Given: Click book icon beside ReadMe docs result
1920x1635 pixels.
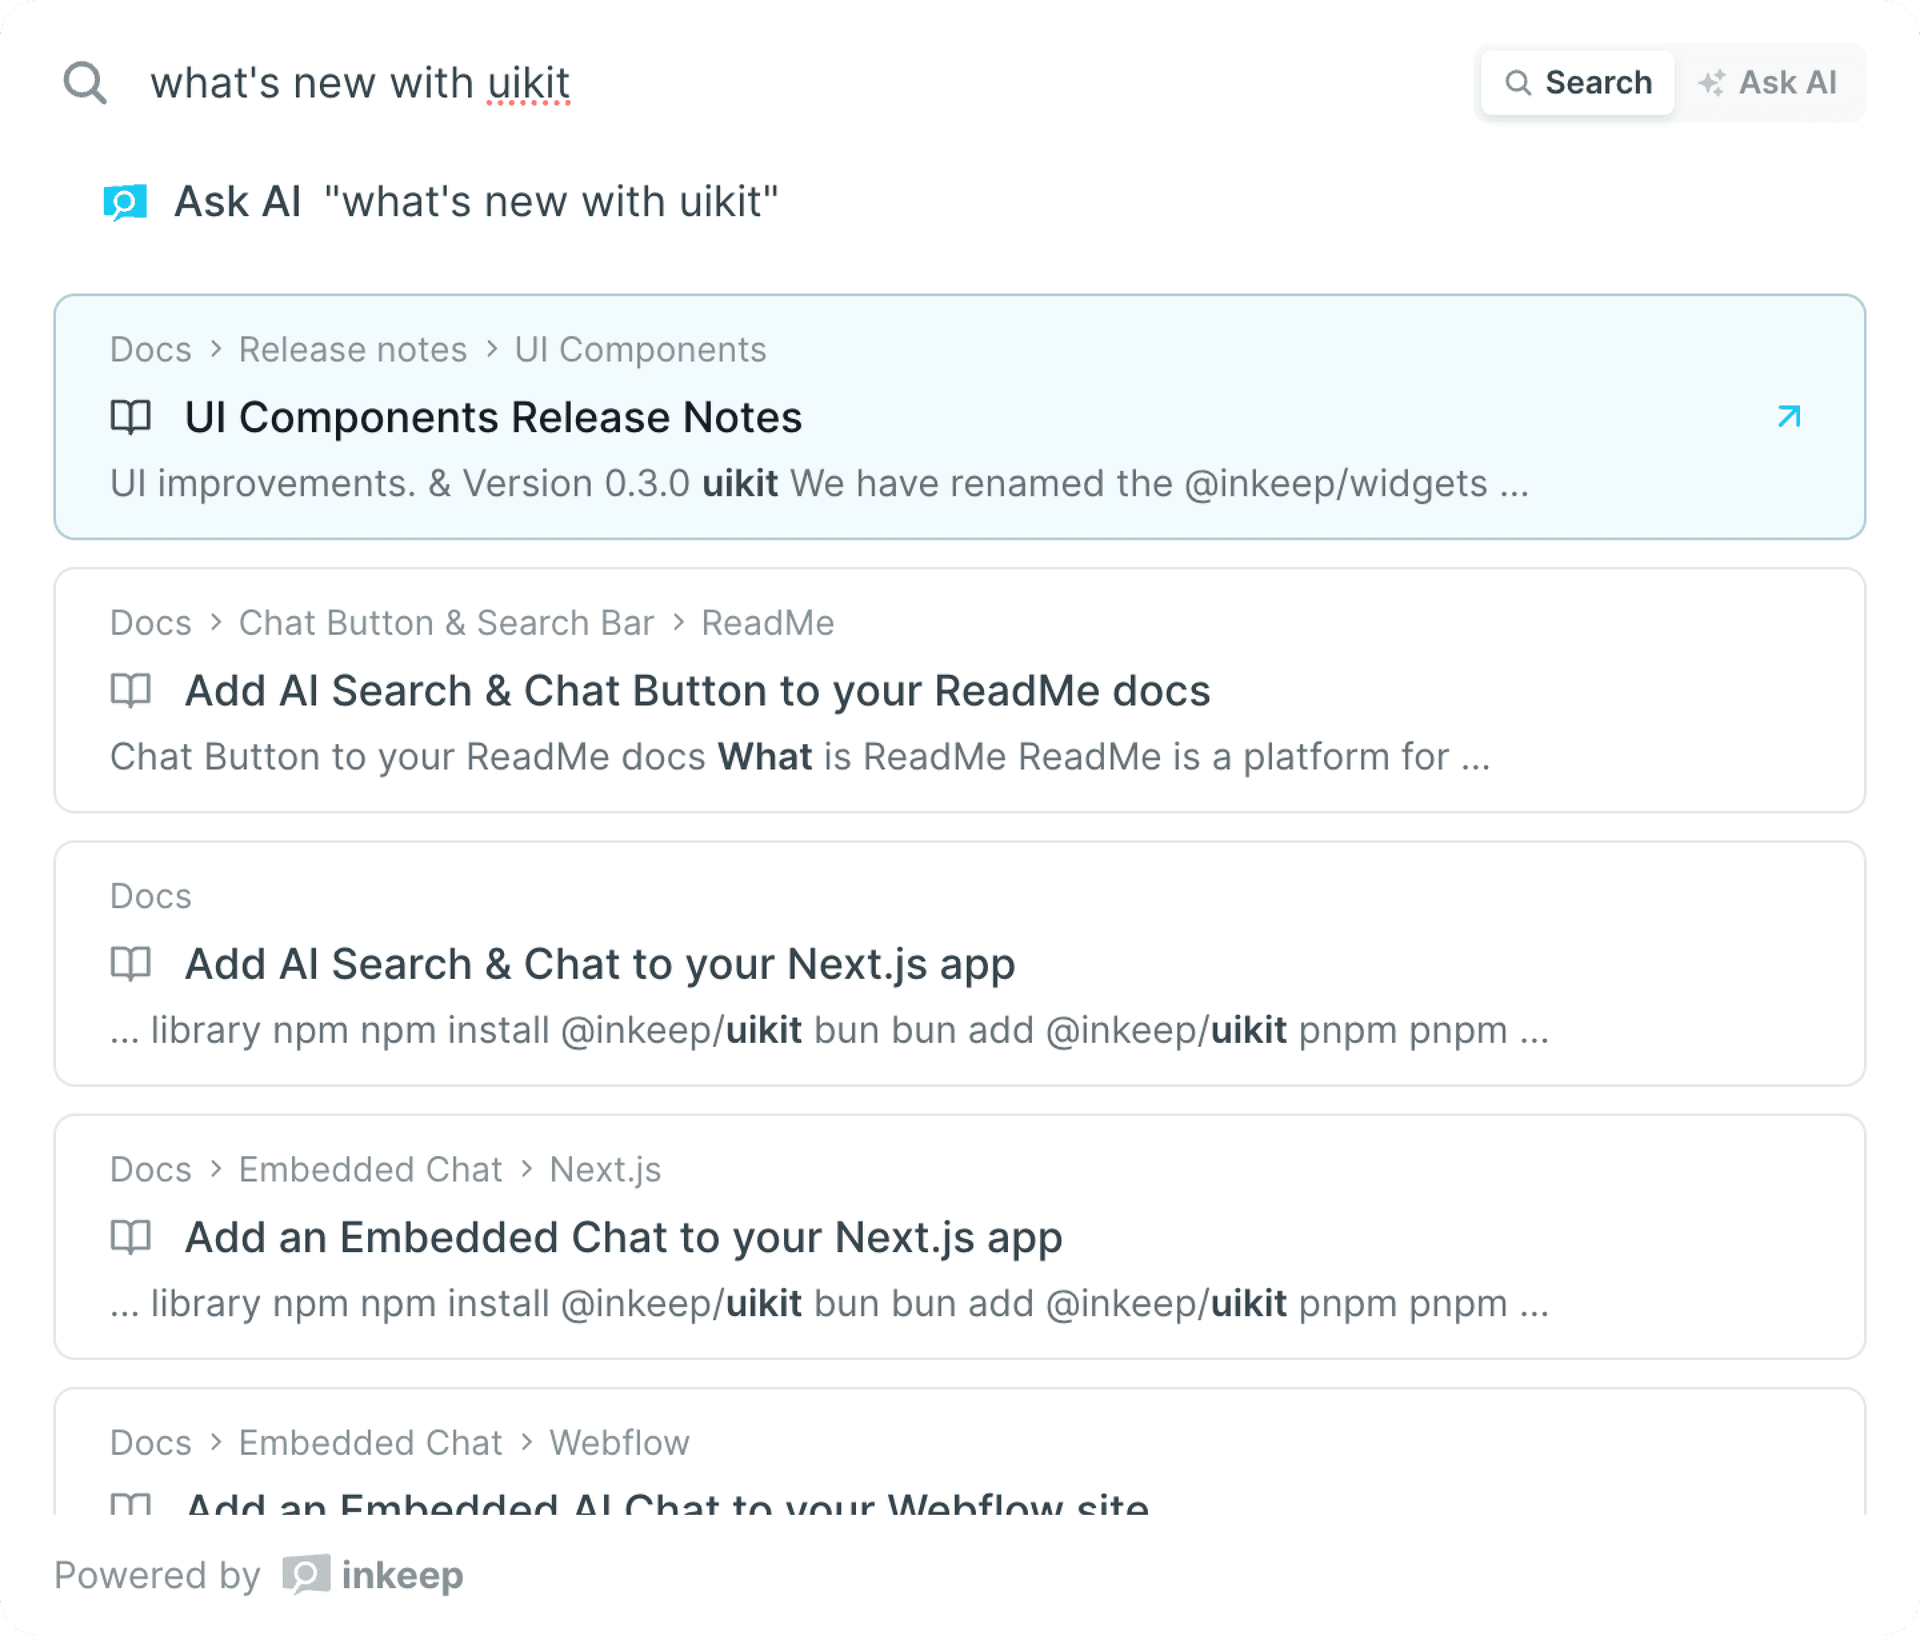Looking at the screenshot, I should tap(131, 691).
